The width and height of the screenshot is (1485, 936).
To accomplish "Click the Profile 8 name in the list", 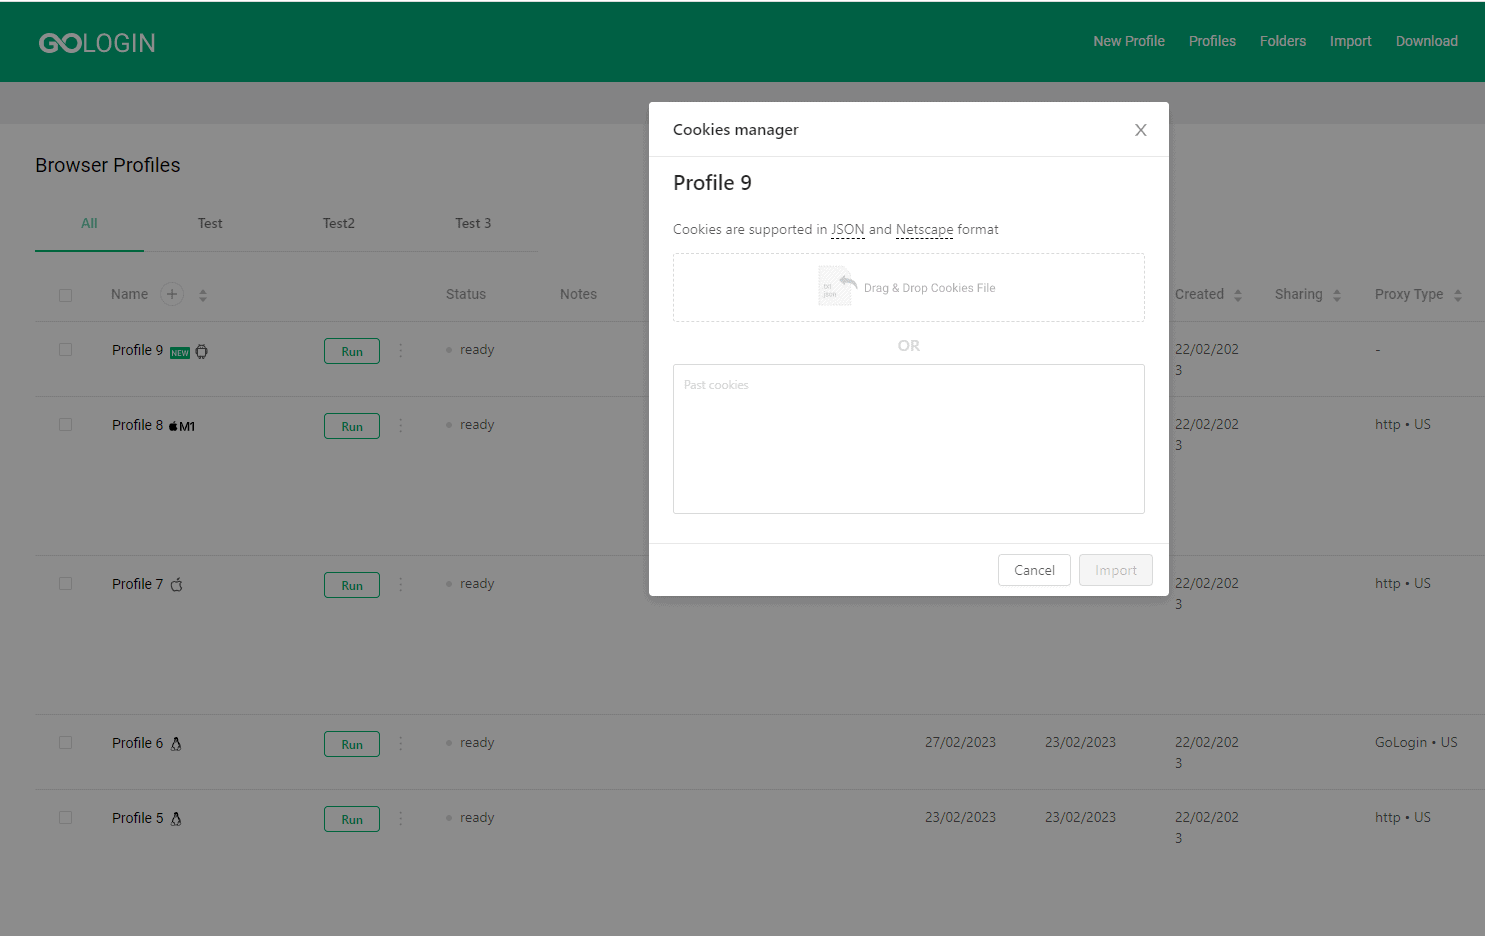I will (x=137, y=425).
